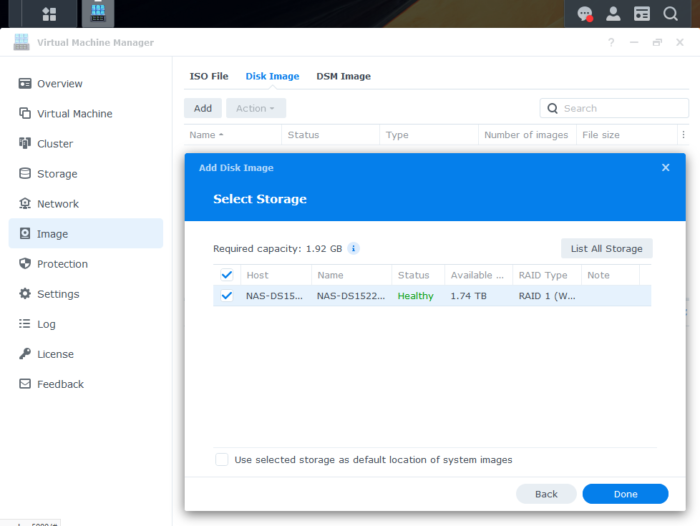
Task: Open Settings section label
Action: [x=58, y=294]
